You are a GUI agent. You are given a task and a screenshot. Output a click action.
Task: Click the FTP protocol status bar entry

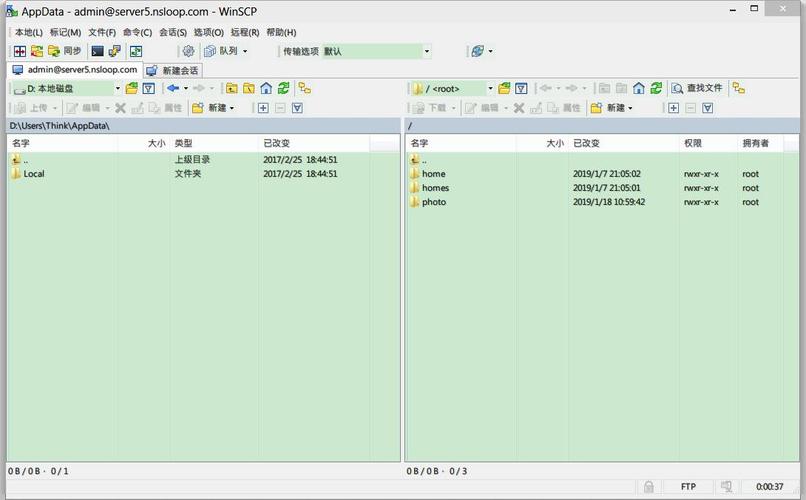click(x=688, y=486)
